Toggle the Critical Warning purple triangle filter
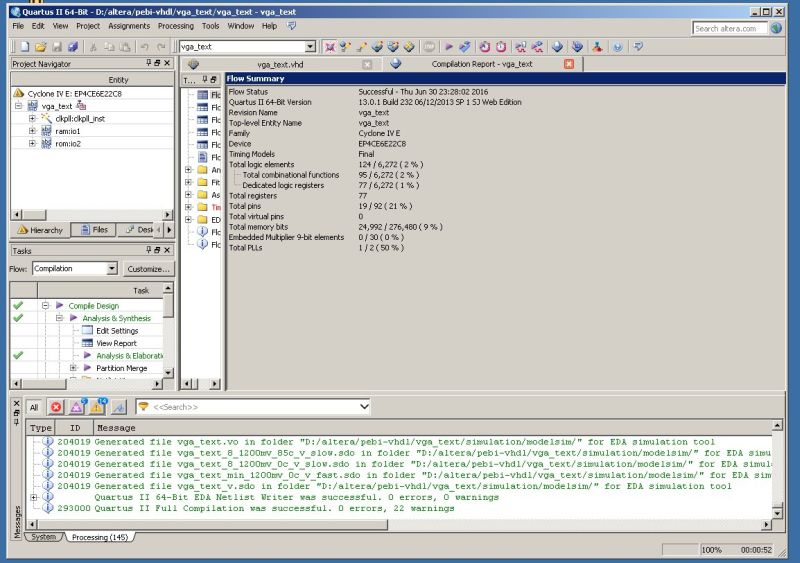Viewport: 800px width, 563px height. [x=77, y=407]
